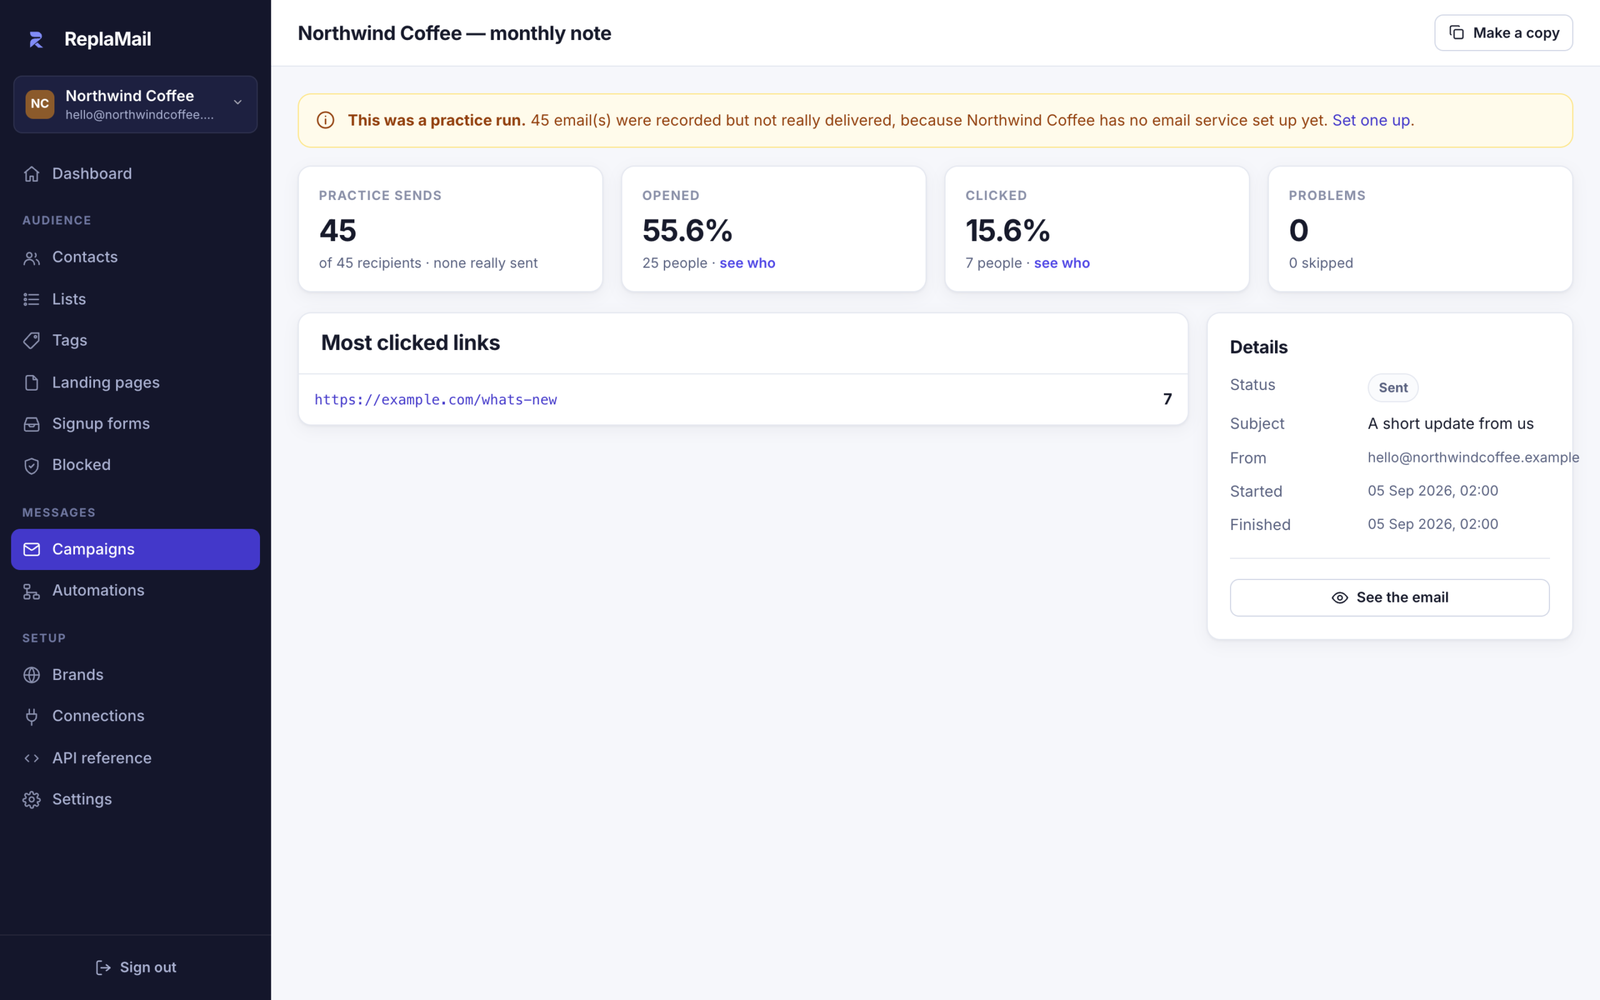Click the Contacts people icon
Image resolution: width=1600 pixels, height=1000 pixels.
(32, 258)
